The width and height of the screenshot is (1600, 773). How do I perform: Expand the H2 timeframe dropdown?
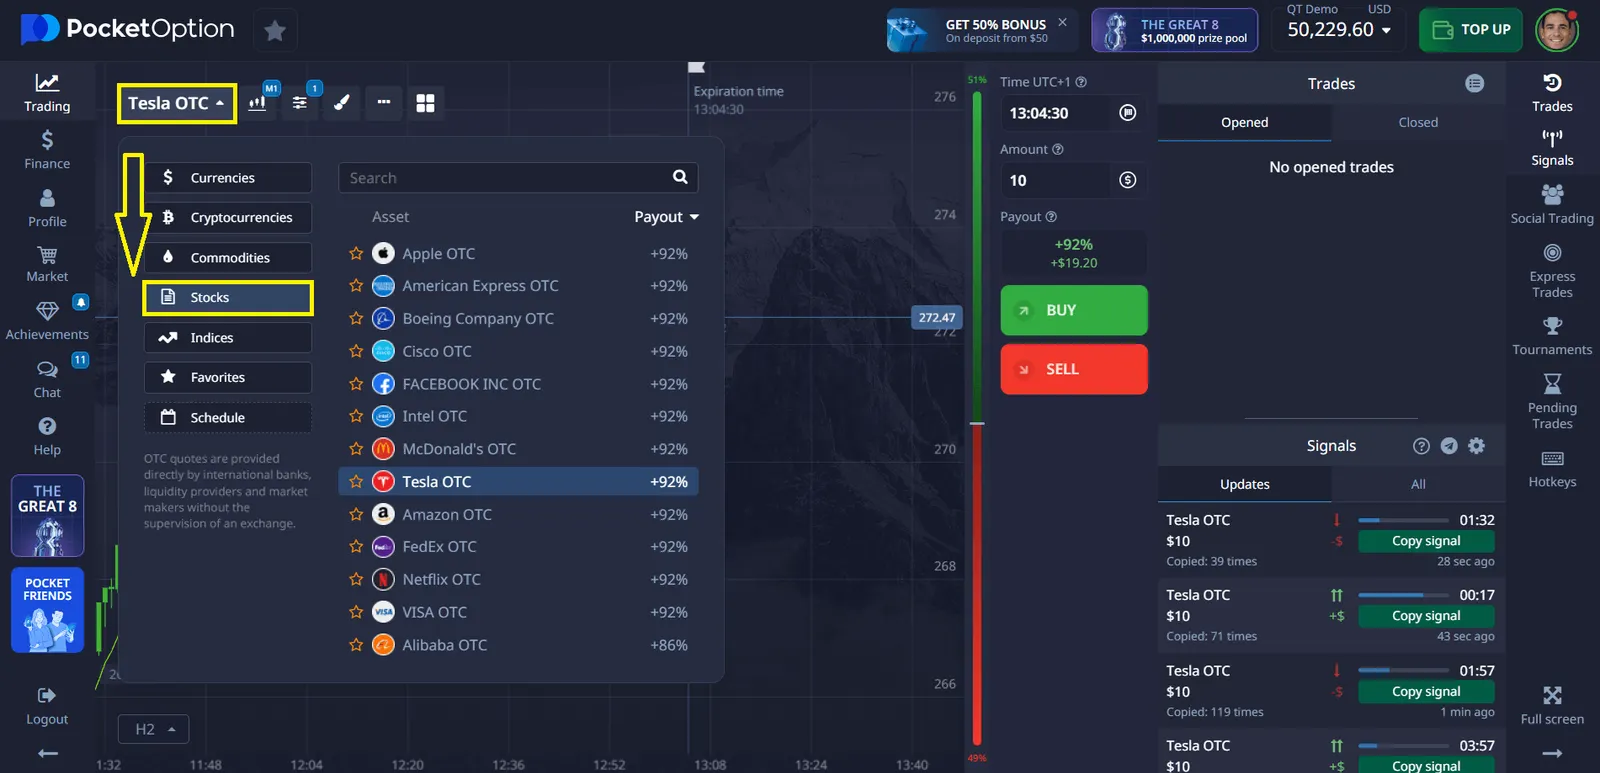coord(154,729)
